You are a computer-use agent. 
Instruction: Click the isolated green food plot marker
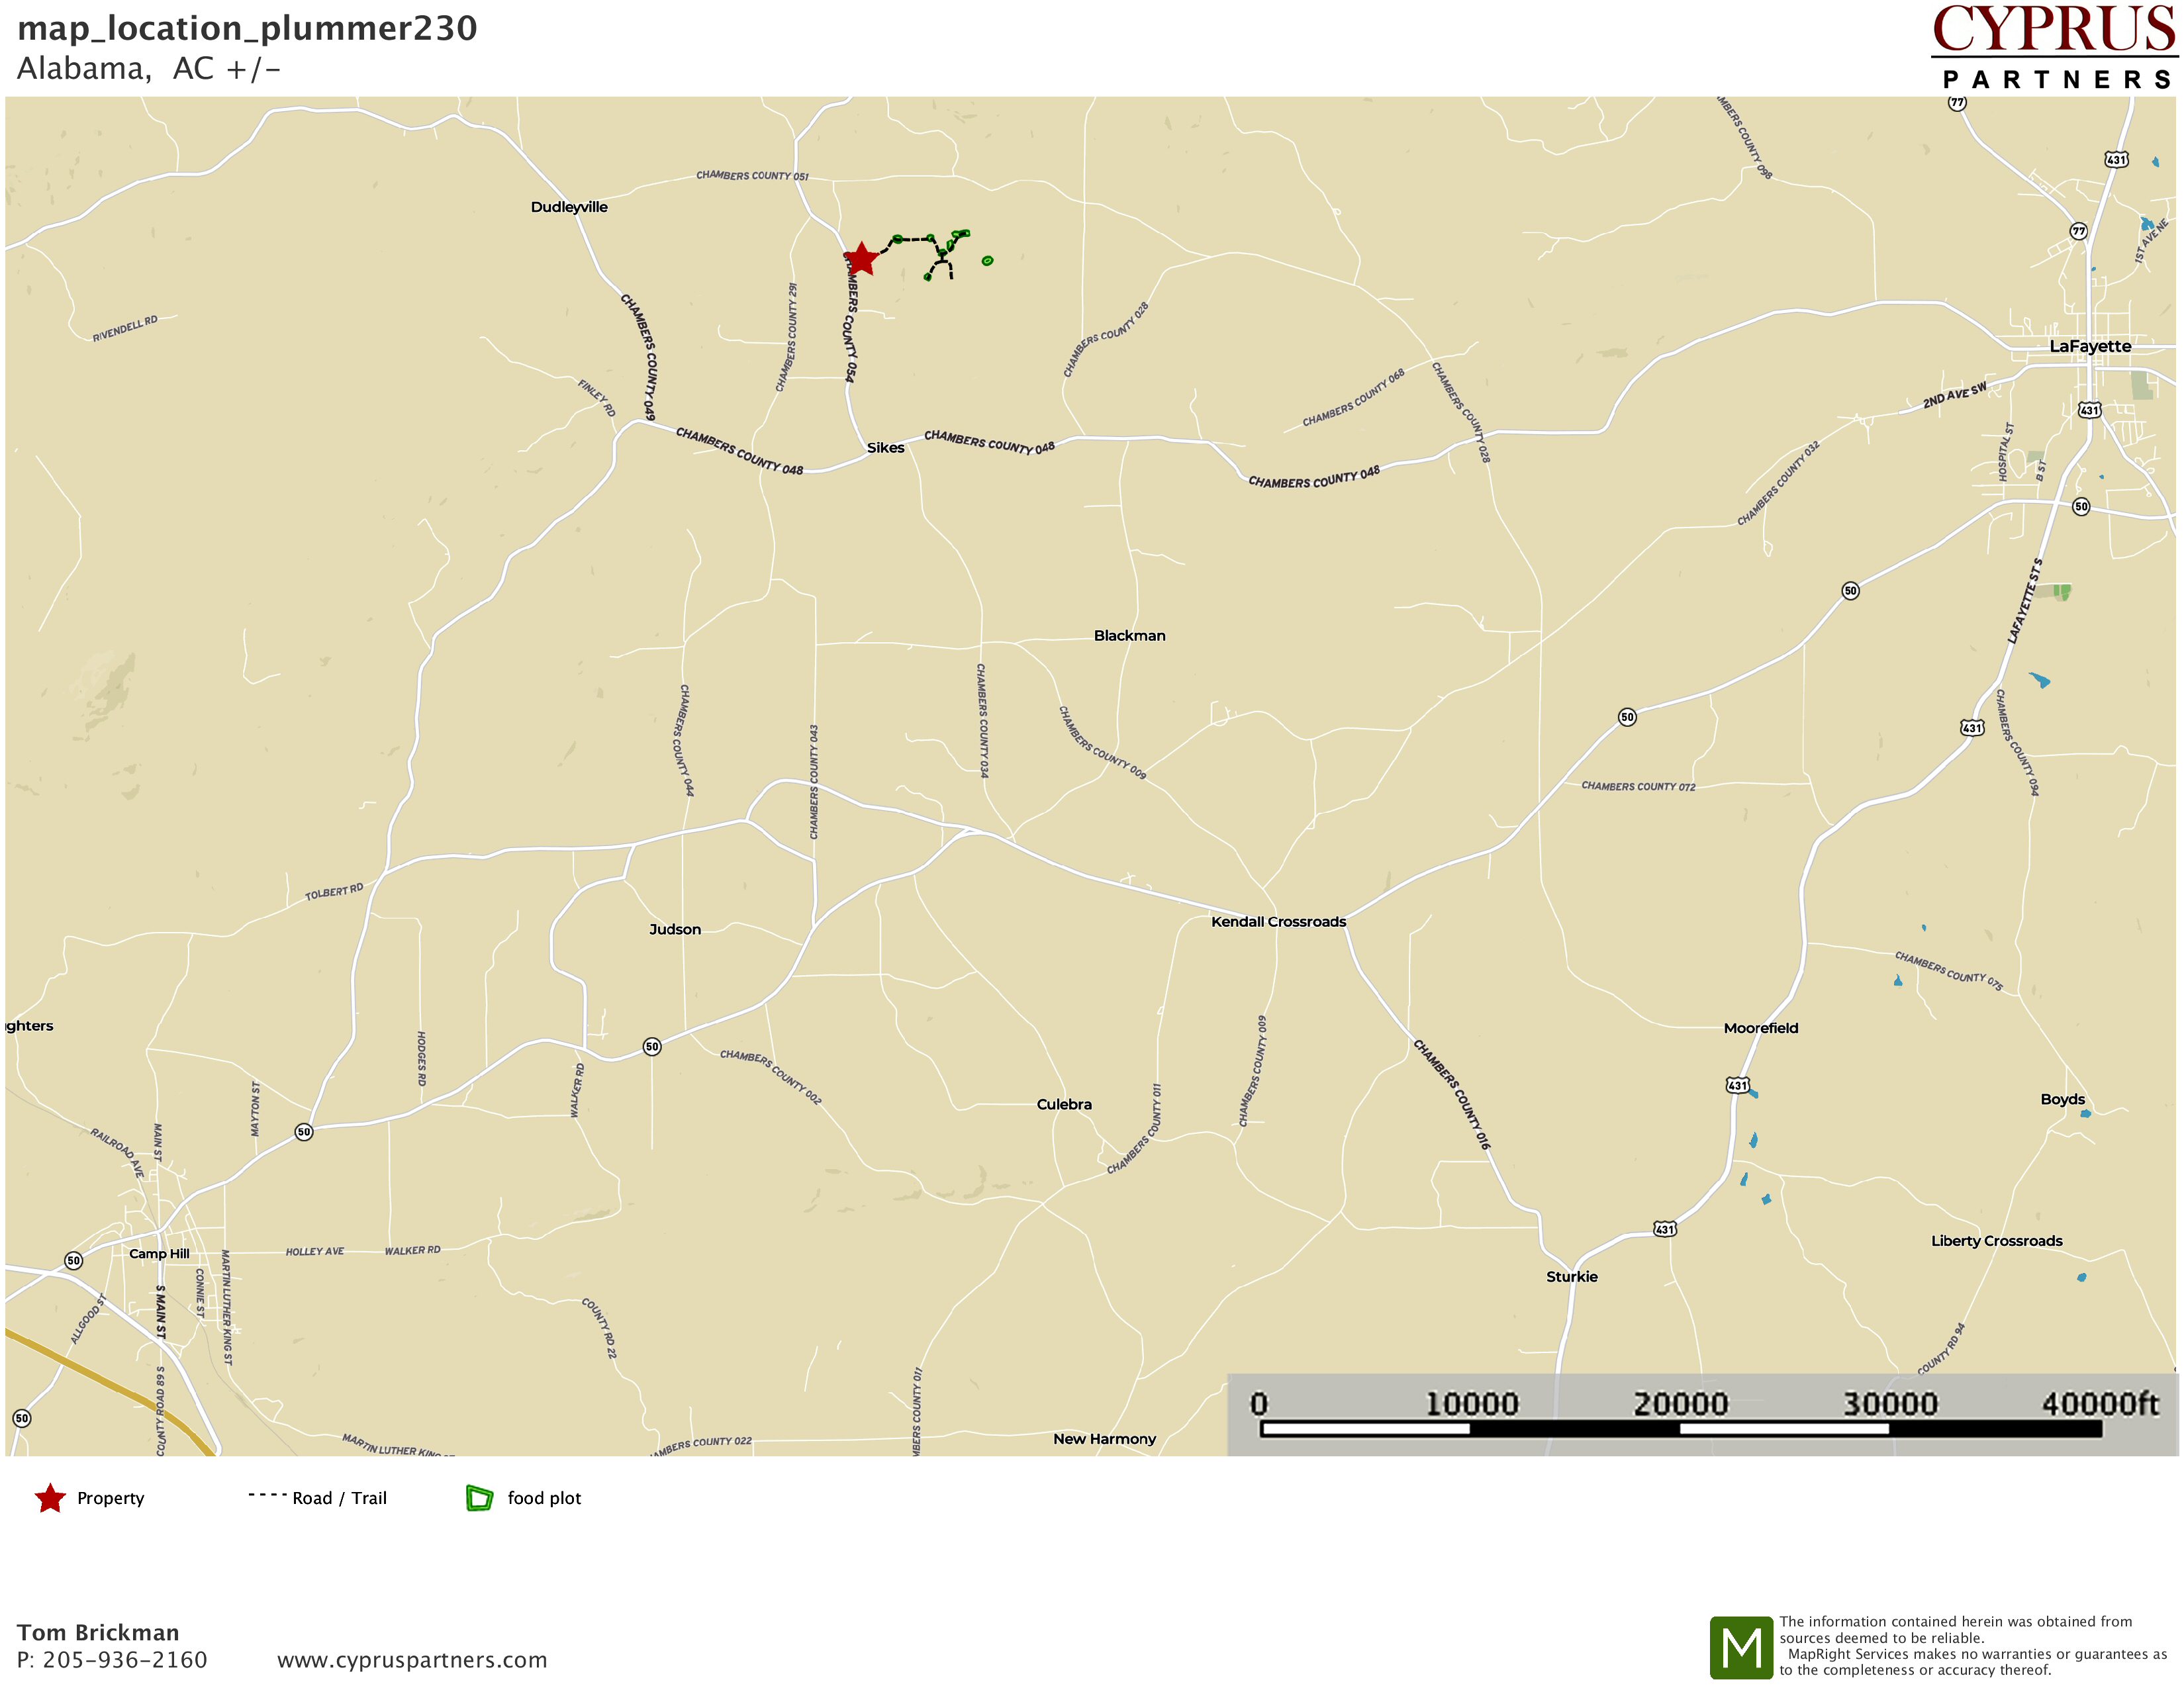(x=987, y=261)
